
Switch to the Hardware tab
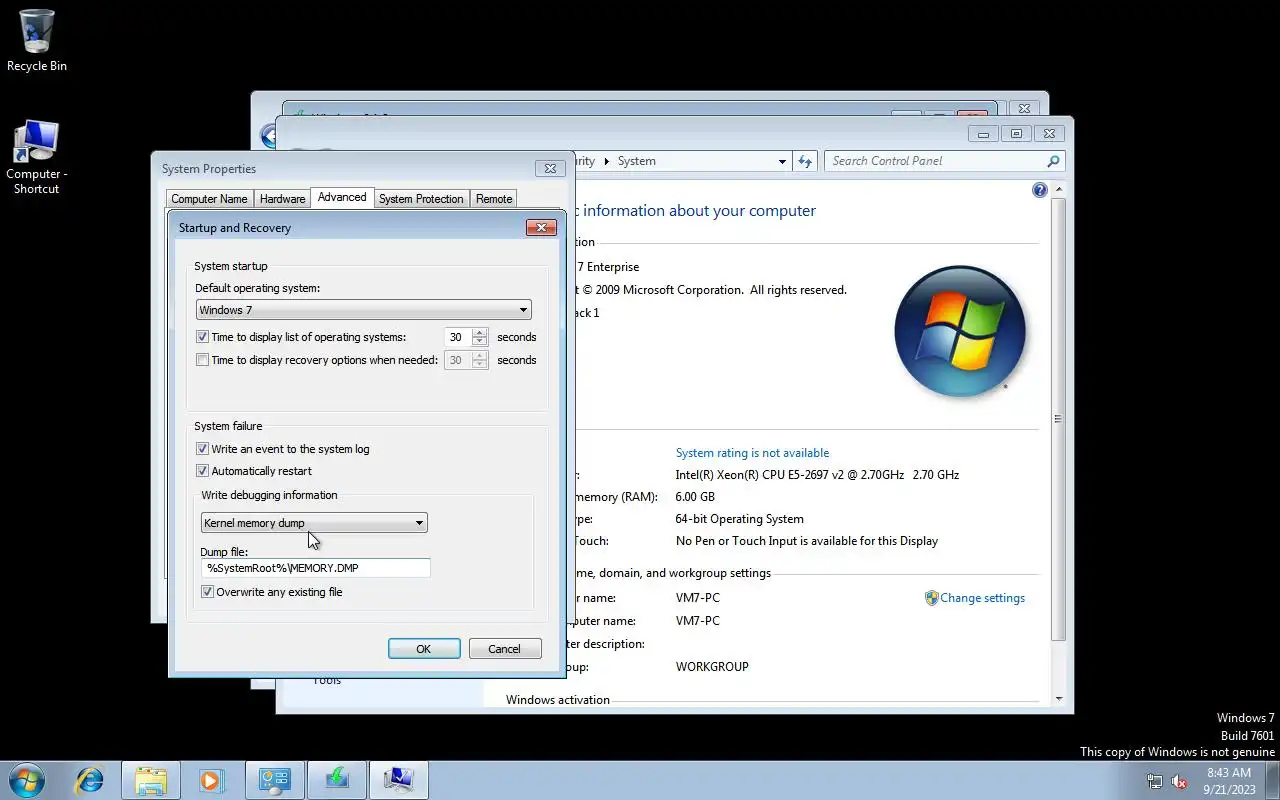coord(282,199)
